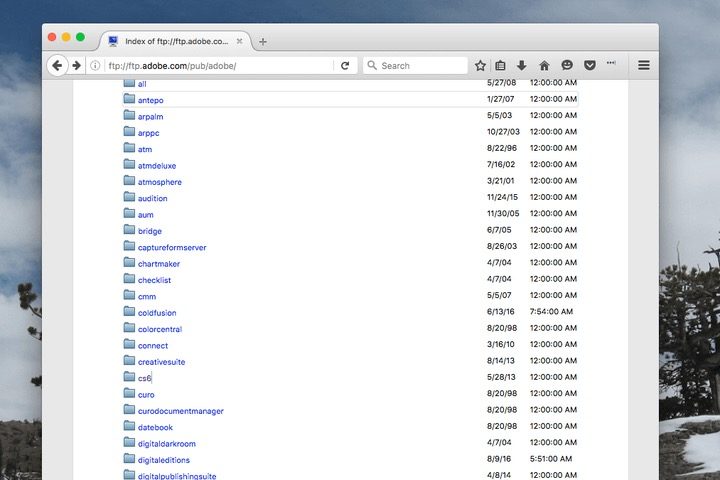Viewport: 720px width, 480px height.
Task: Click the smiley face toolbar icon
Action: (567, 65)
